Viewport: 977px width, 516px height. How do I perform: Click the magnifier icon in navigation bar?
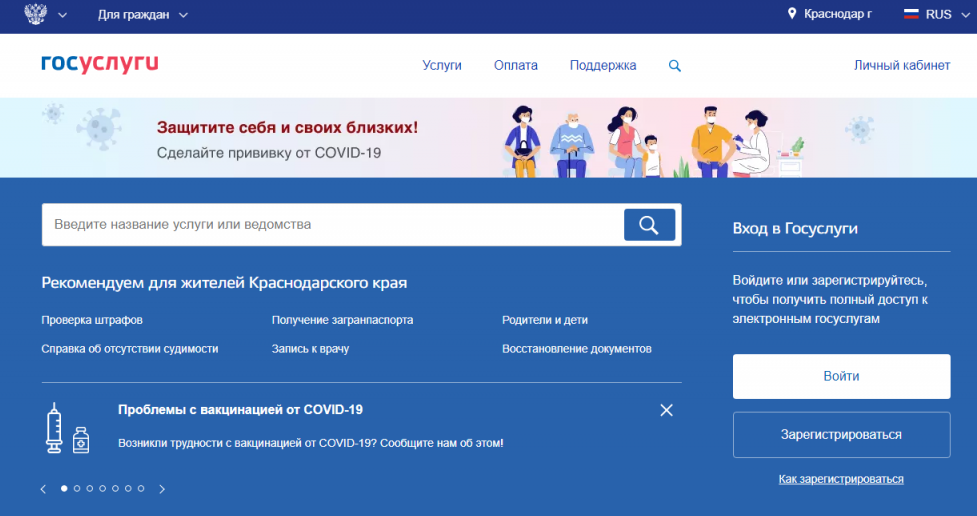[x=675, y=66]
